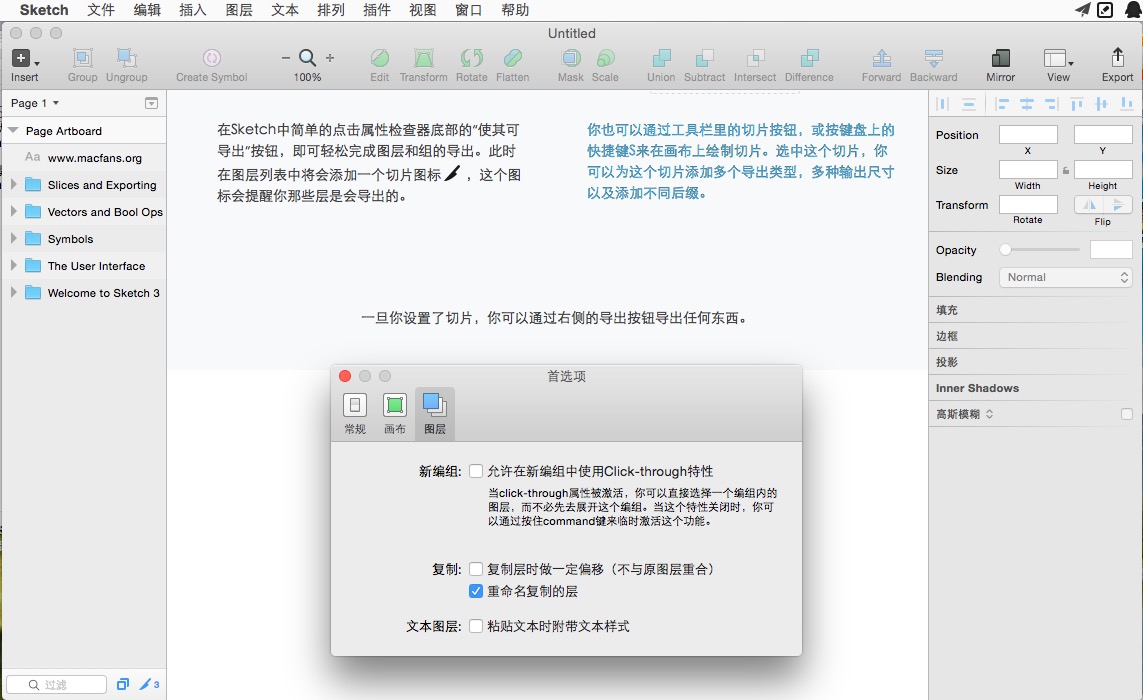Image resolution: width=1143 pixels, height=700 pixels.
Task: Click the Scale tool icon
Action: pos(605,58)
